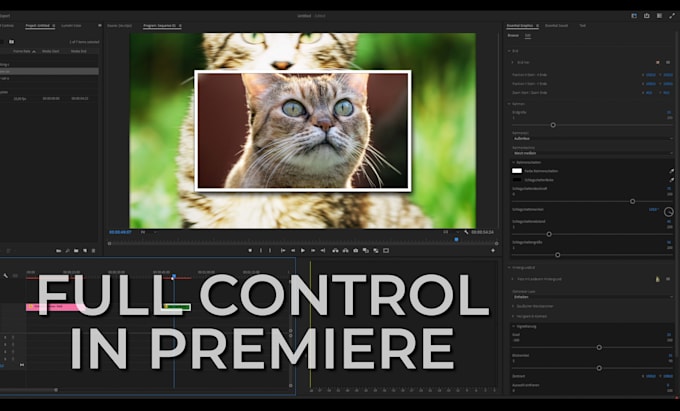Collapse the Rahmen section
Image resolution: width=680 pixels, height=411 pixels.
tap(509, 104)
